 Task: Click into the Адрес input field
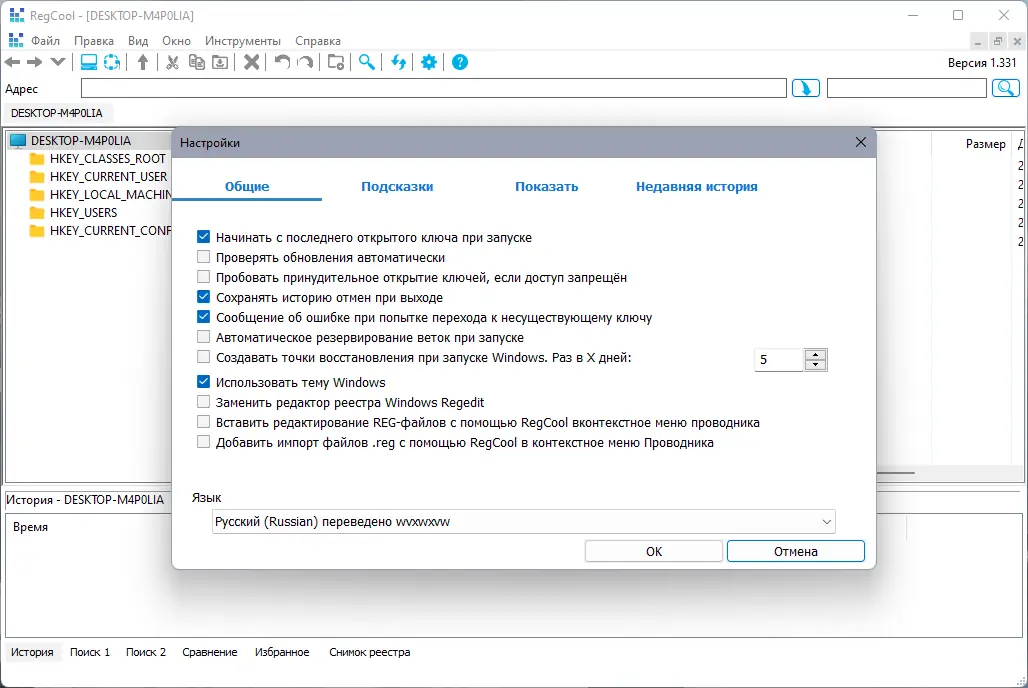433,88
